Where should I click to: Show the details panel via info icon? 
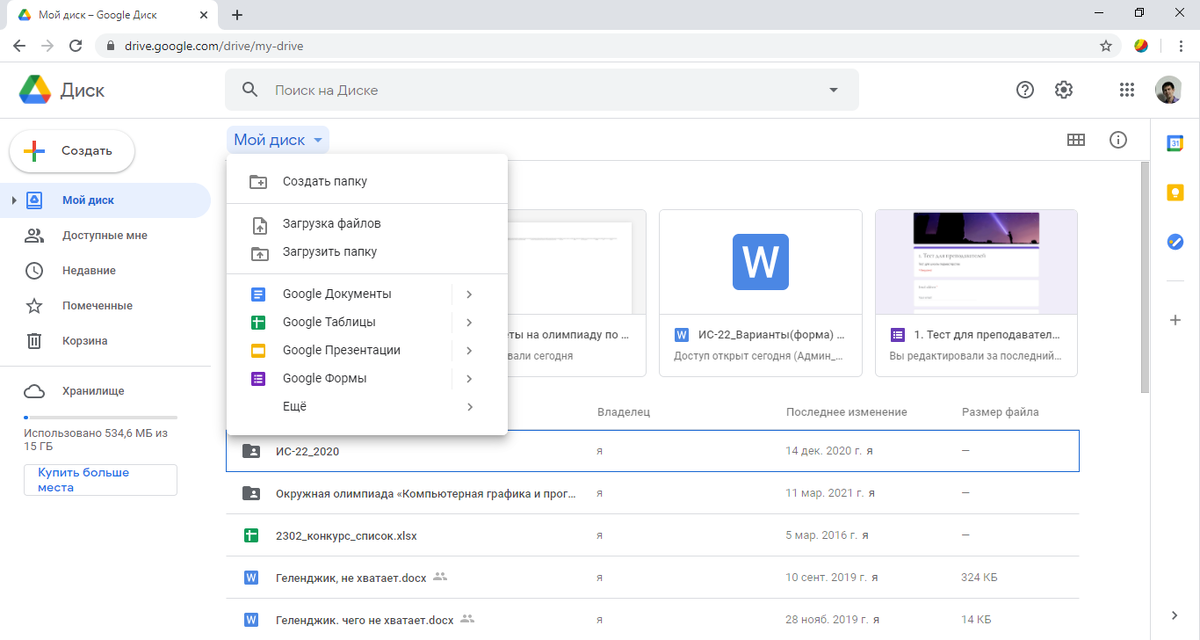coord(1118,139)
